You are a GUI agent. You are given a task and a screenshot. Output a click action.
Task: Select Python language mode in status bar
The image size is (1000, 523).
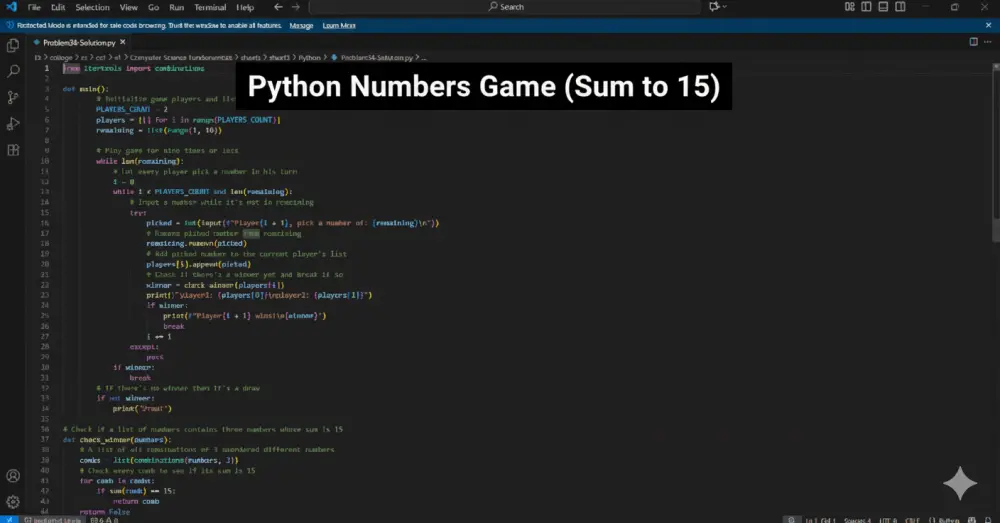coord(947,520)
